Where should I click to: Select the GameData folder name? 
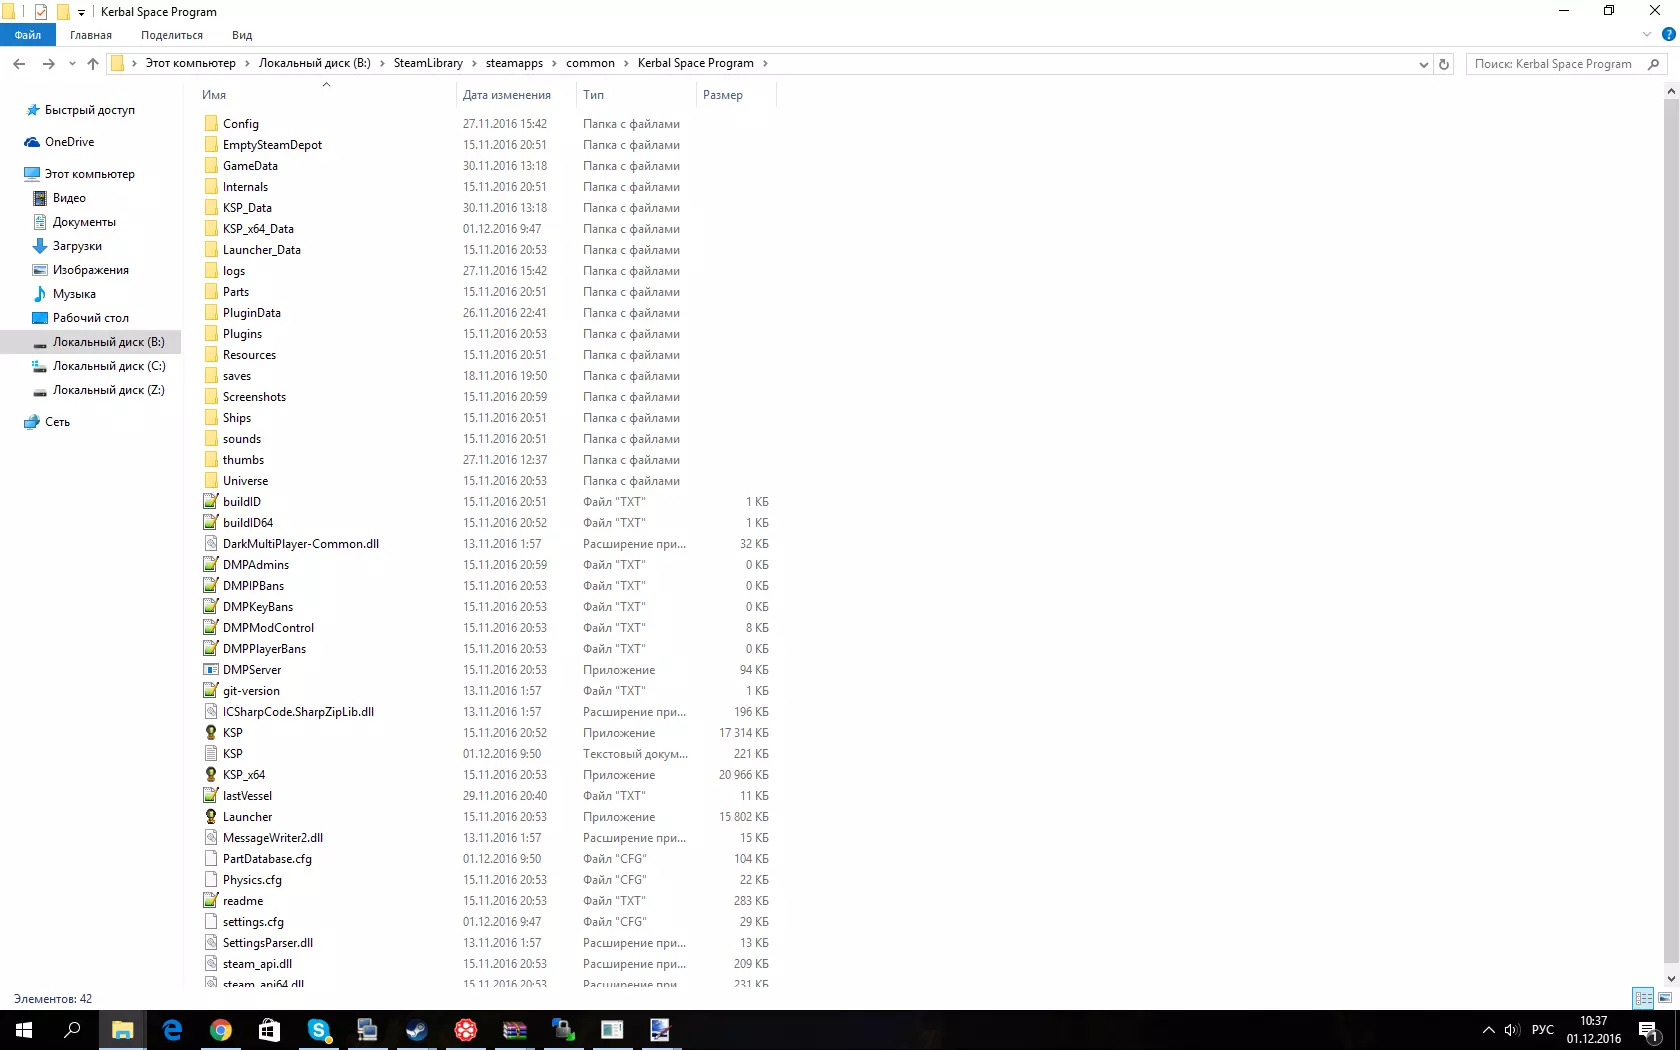coord(250,166)
